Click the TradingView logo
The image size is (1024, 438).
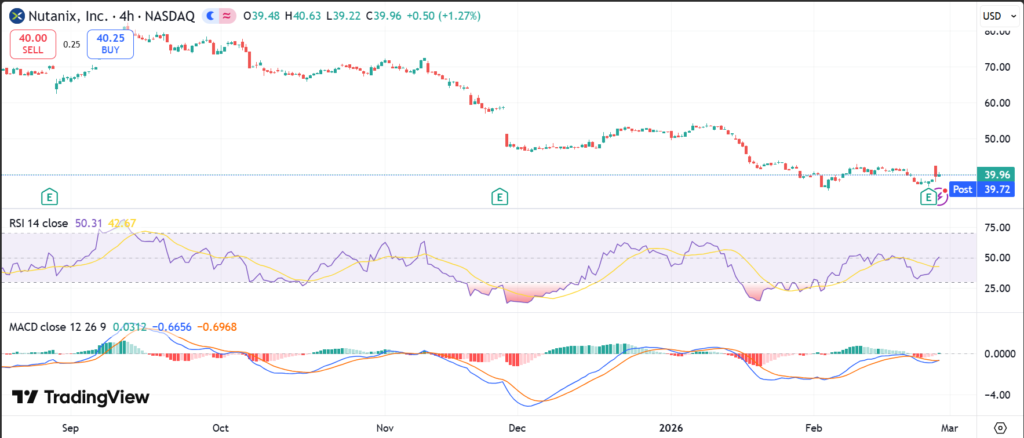click(x=80, y=397)
